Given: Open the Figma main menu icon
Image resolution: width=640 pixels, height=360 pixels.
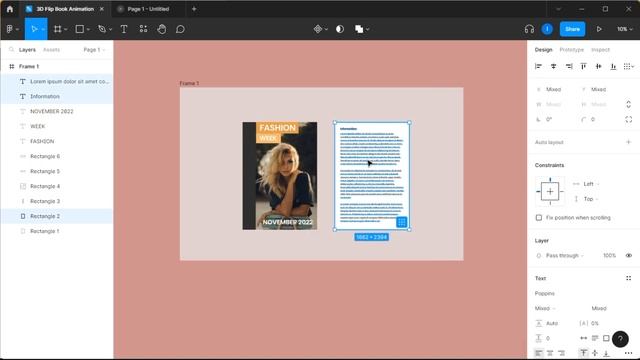Looking at the screenshot, I should [x=10, y=29].
